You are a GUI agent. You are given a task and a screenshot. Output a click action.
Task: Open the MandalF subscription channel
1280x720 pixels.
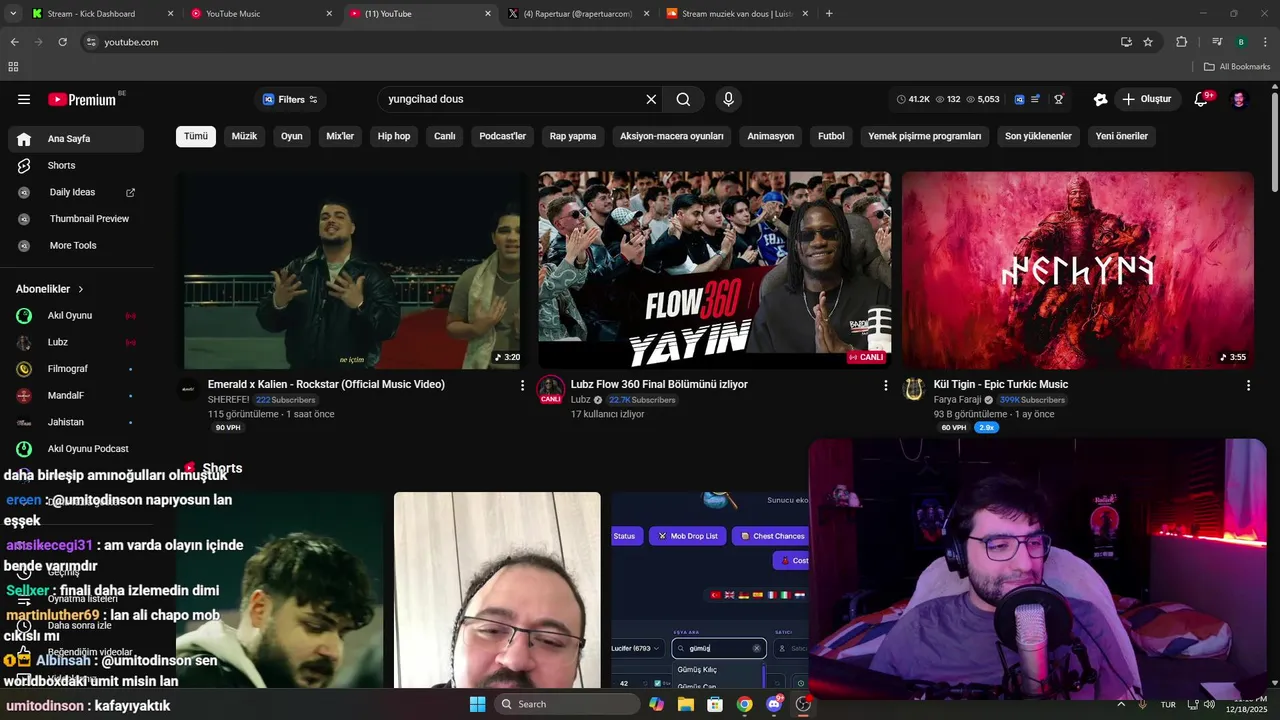click(x=76, y=396)
